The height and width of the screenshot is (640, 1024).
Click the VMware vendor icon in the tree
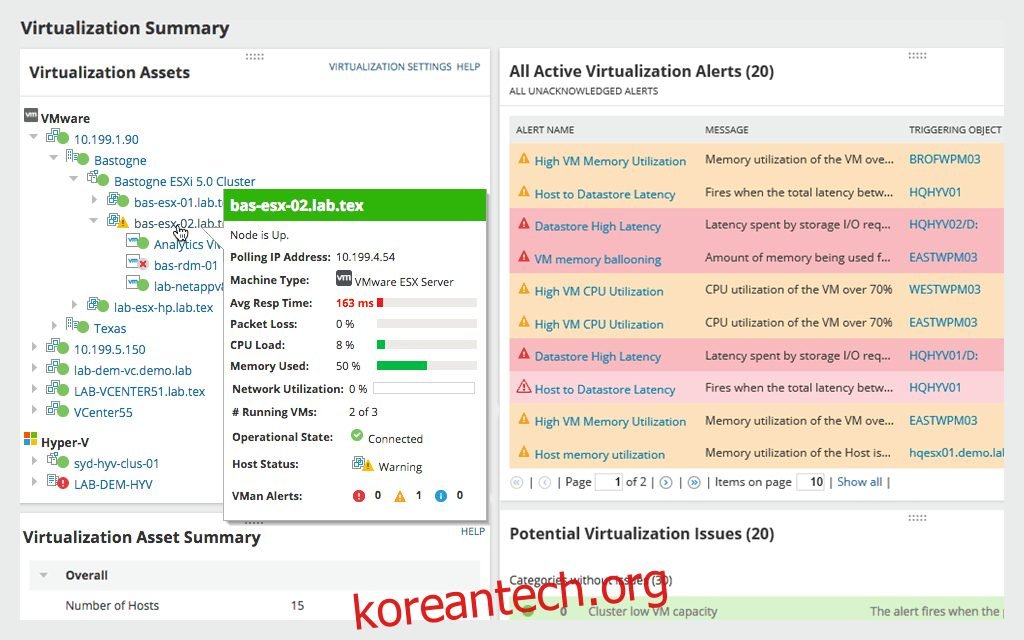(x=30, y=117)
